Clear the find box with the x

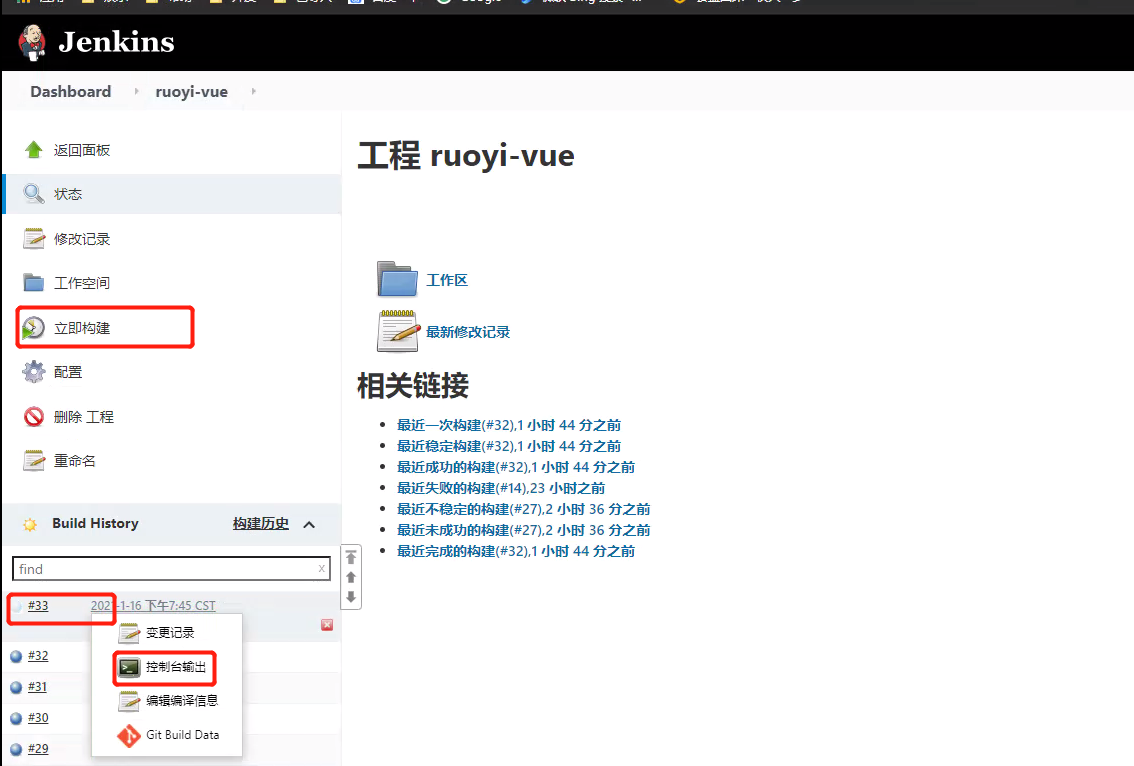[x=322, y=569]
